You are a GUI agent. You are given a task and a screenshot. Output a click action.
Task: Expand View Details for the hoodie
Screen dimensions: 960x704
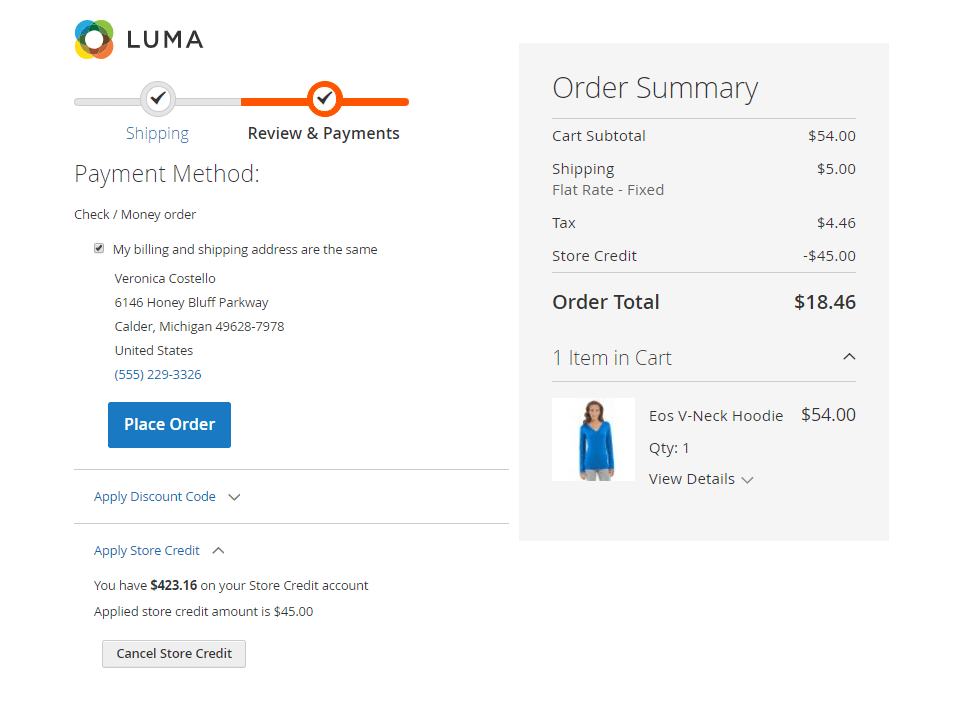point(701,479)
